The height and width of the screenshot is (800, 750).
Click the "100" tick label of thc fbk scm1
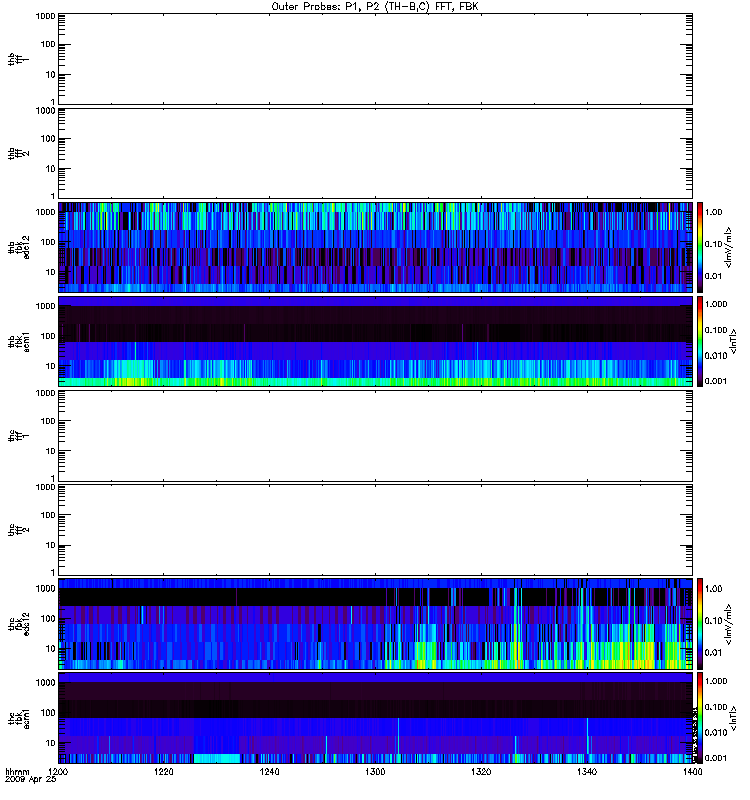[x=48, y=713]
